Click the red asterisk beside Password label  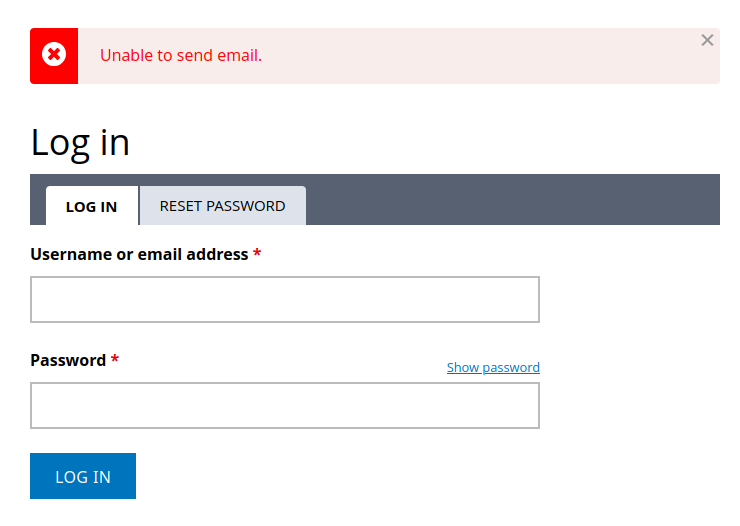coord(115,360)
